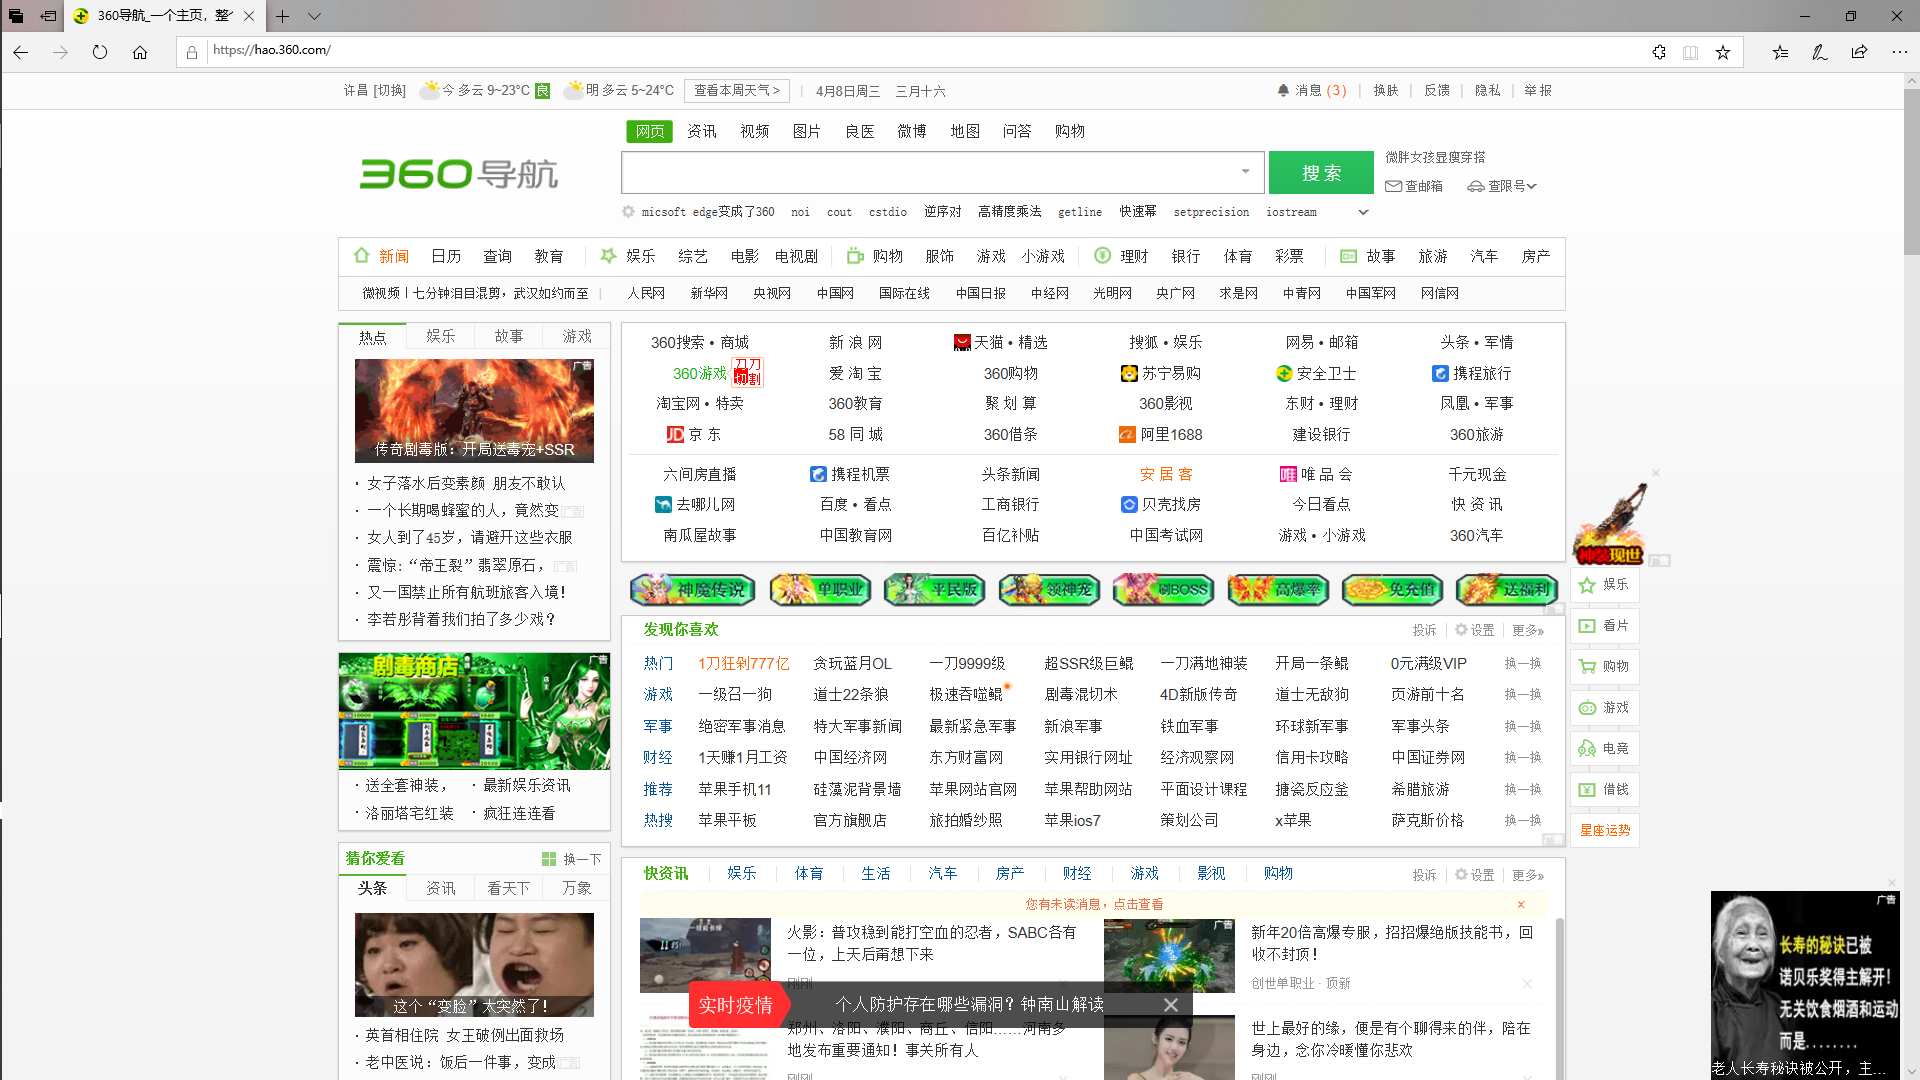The image size is (1920, 1080).
Task: Click the green 搜索 search button
Action: click(x=1320, y=172)
